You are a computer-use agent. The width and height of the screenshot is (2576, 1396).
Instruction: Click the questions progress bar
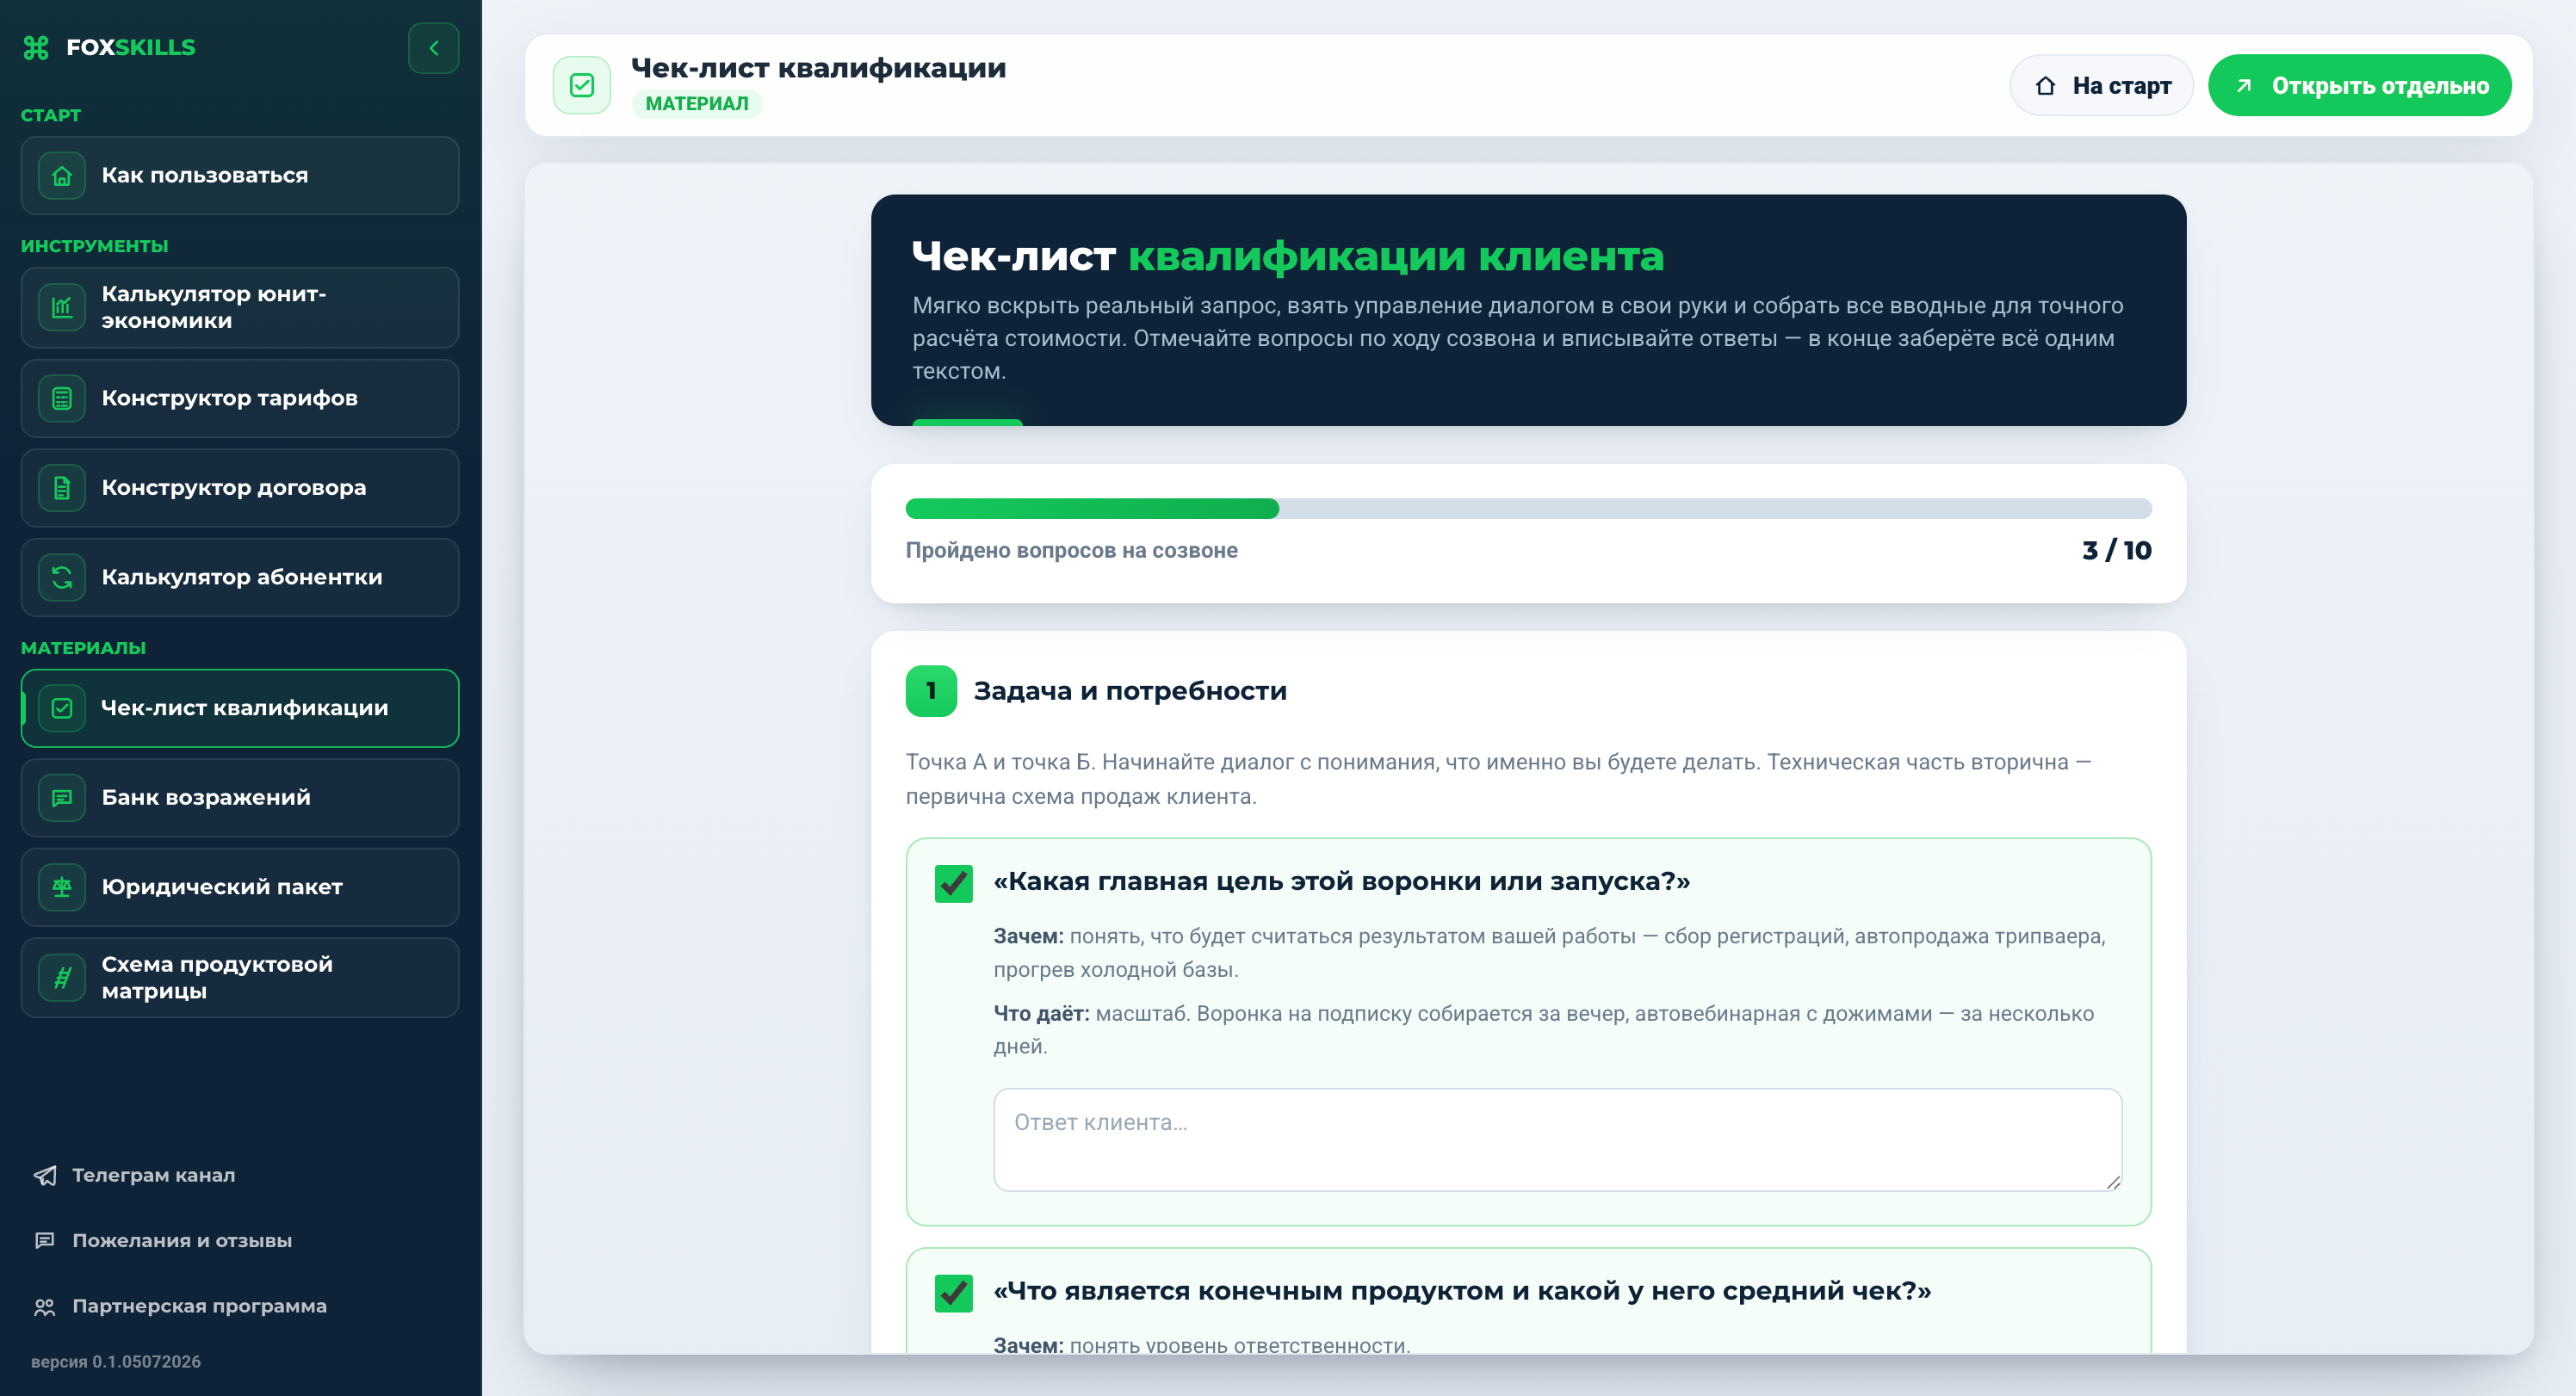1528,509
